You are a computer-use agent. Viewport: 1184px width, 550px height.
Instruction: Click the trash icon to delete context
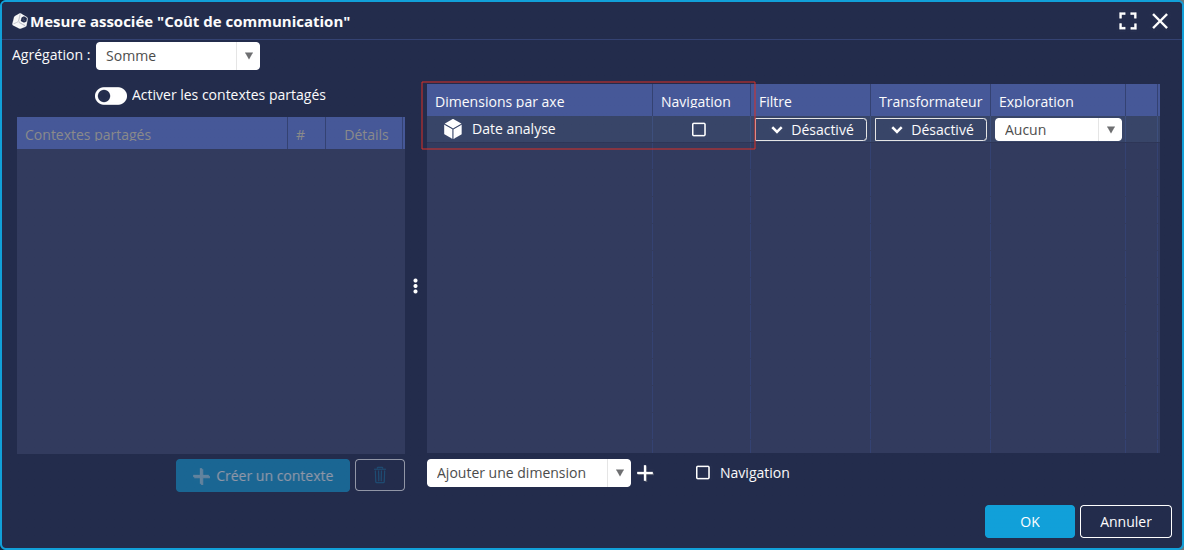[x=380, y=475]
